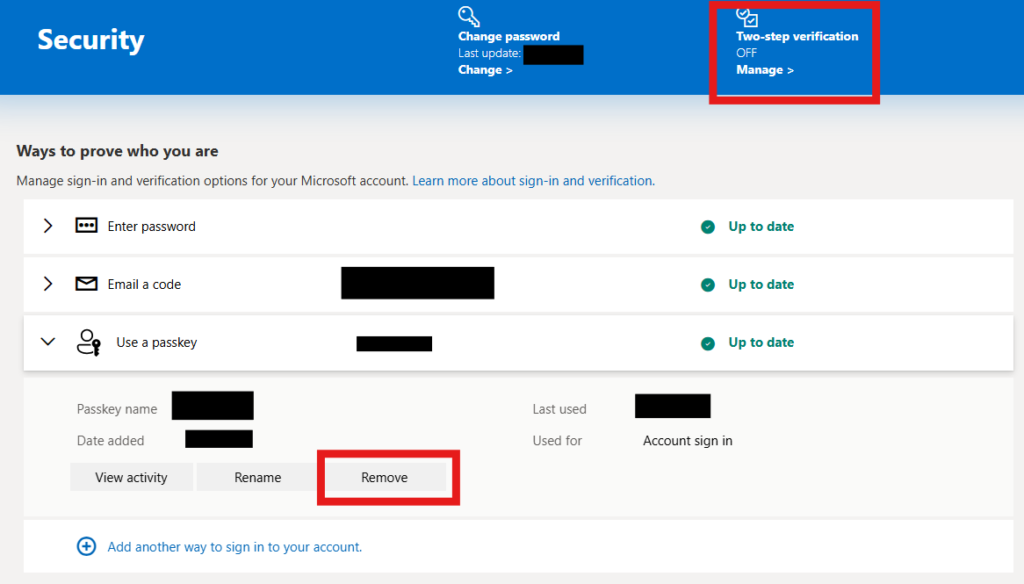Viewport: 1024px width, 584px height.
Task: Expand the Enter password row chevron
Action: pyautogui.click(x=47, y=226)
